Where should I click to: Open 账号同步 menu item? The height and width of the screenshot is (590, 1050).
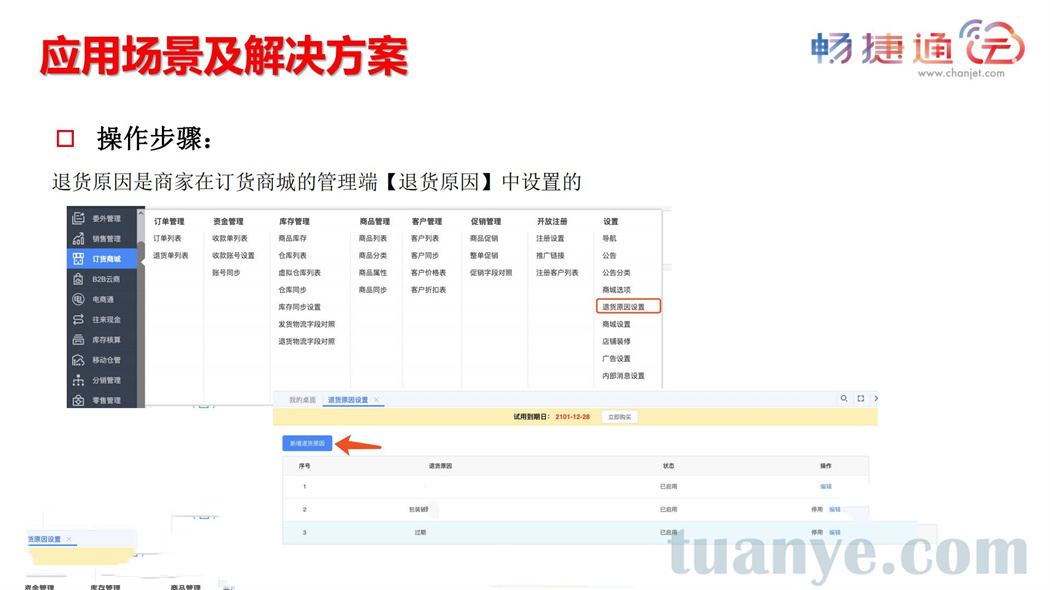click(226, 273)
